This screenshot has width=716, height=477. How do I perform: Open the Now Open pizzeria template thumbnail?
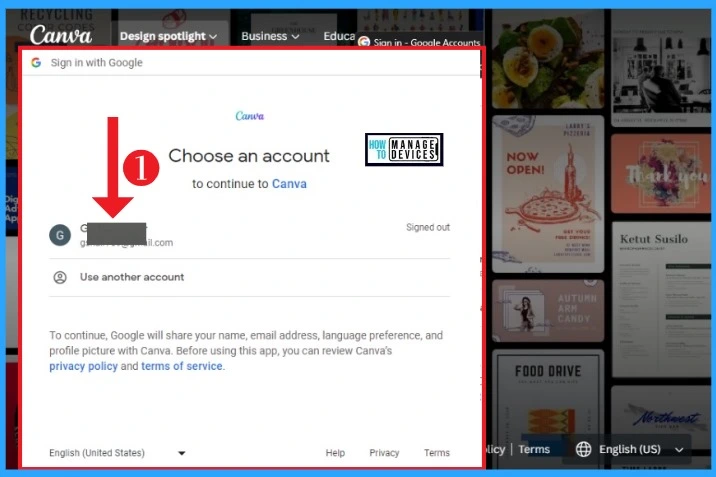point(548,194)
